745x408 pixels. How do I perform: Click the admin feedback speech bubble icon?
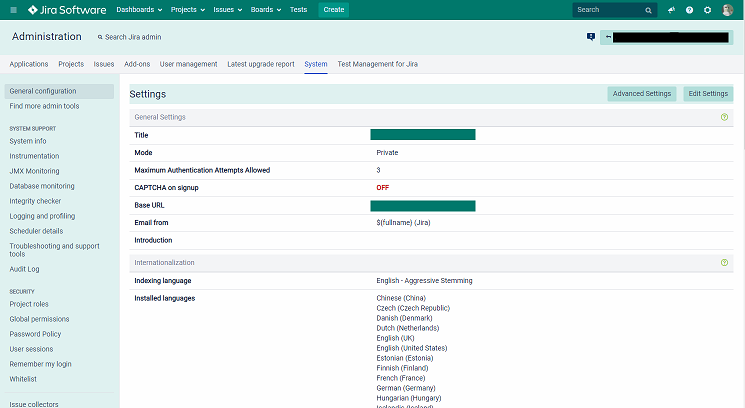click(591, 37)
